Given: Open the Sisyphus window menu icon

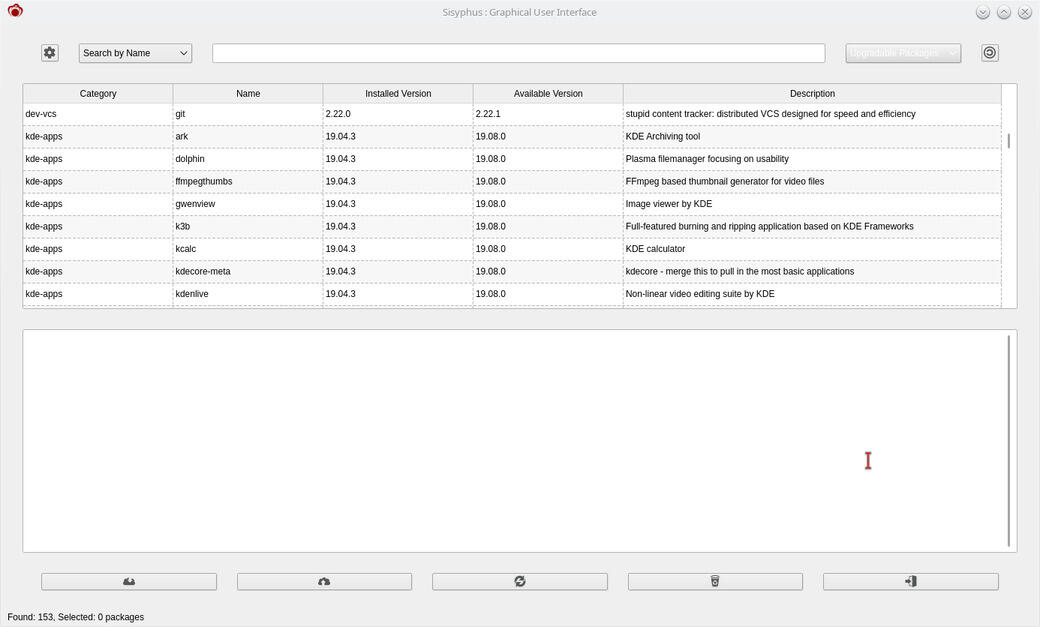Looking at the screenshot, I should coord(15,11).
